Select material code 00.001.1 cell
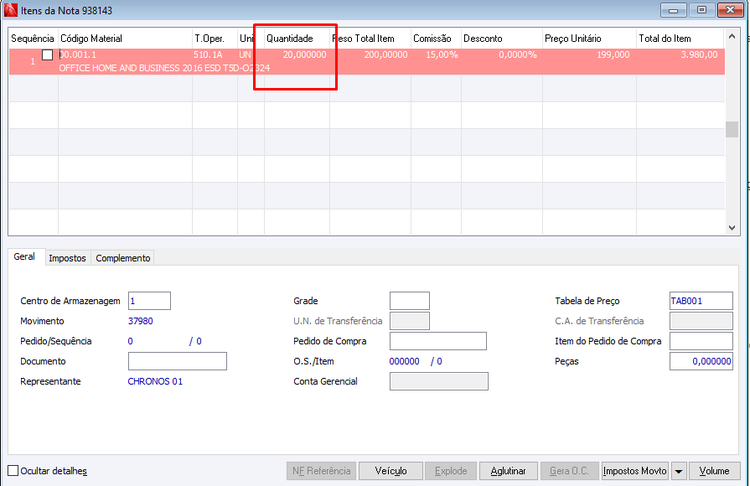The image size is (750, 486). pos(78,55)
